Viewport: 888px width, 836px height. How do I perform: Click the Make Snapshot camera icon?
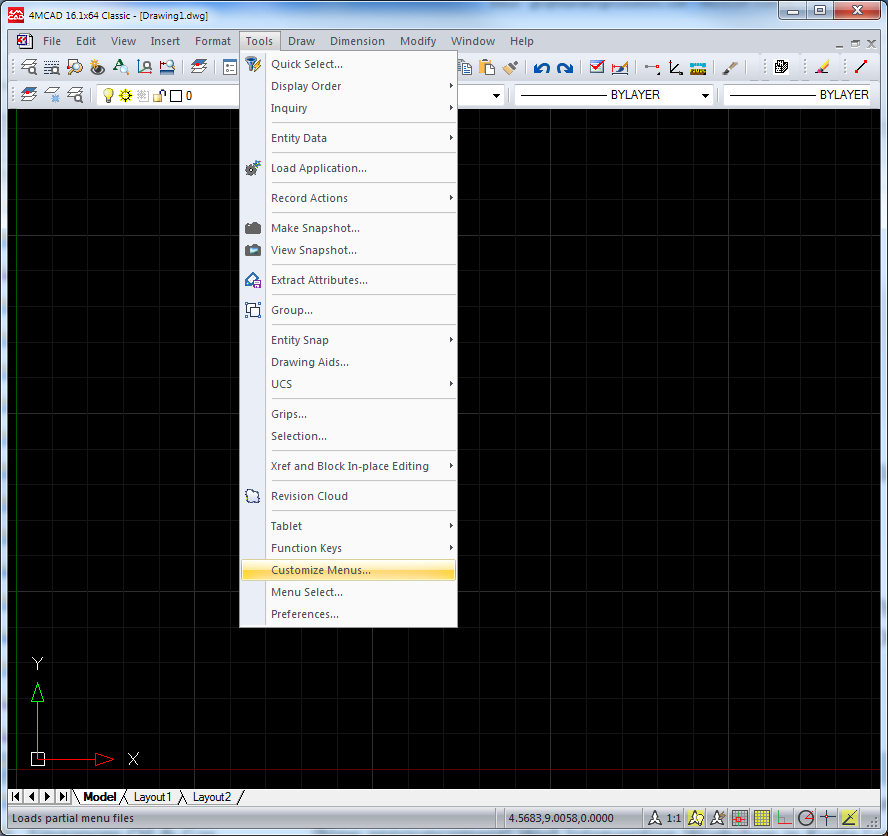pyautogui.click(x=253, y=228)
